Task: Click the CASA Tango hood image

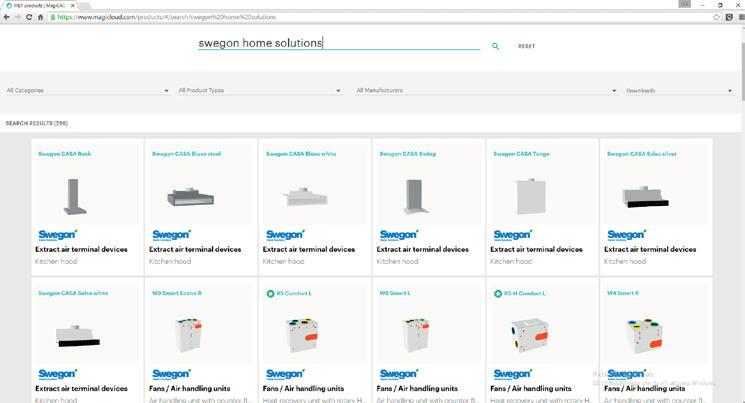Action: 531,197
